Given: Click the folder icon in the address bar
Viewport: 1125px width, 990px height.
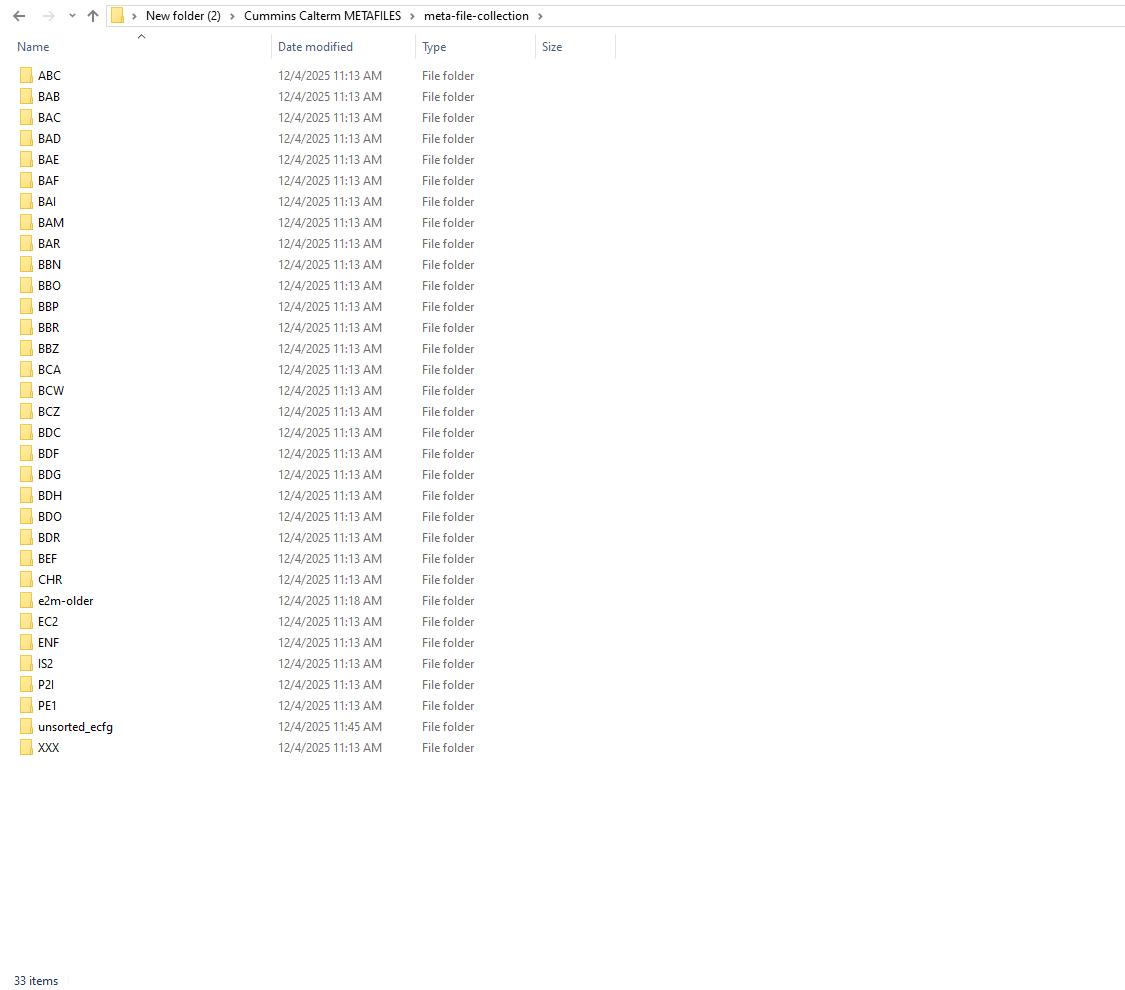Looking at the screenshot, I should click(x=118, y=16).
